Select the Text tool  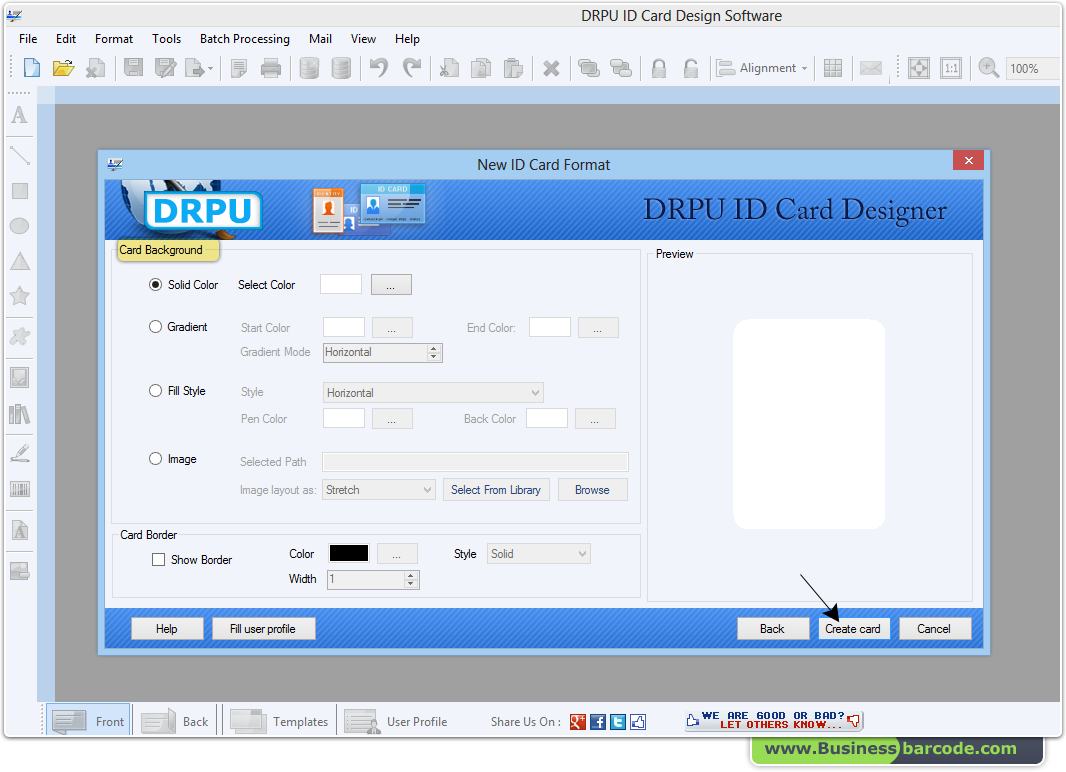click(18, 116)
